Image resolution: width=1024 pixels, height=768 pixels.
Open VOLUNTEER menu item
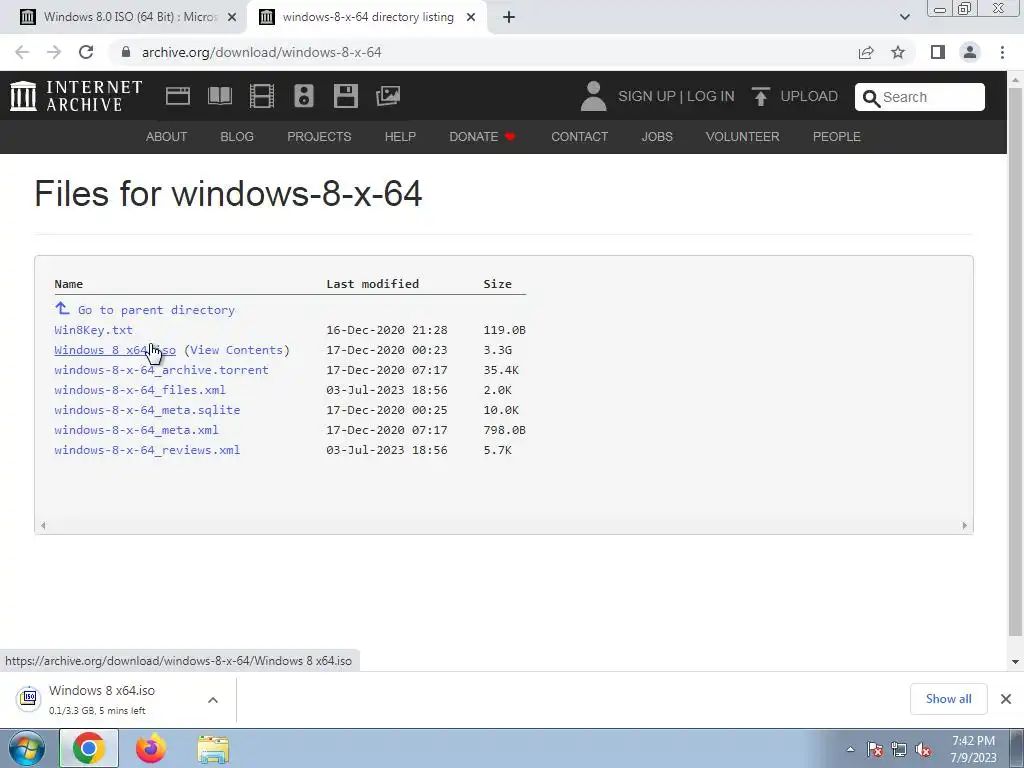click(x=743, y=136)
